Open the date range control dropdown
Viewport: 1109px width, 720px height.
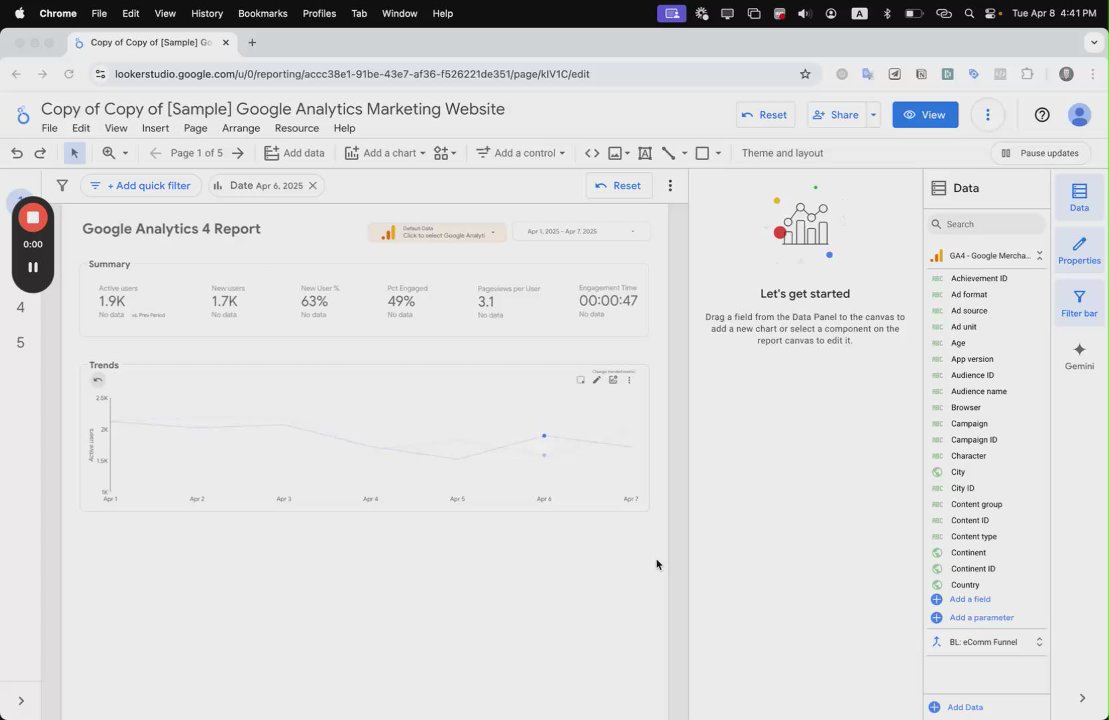581,231
